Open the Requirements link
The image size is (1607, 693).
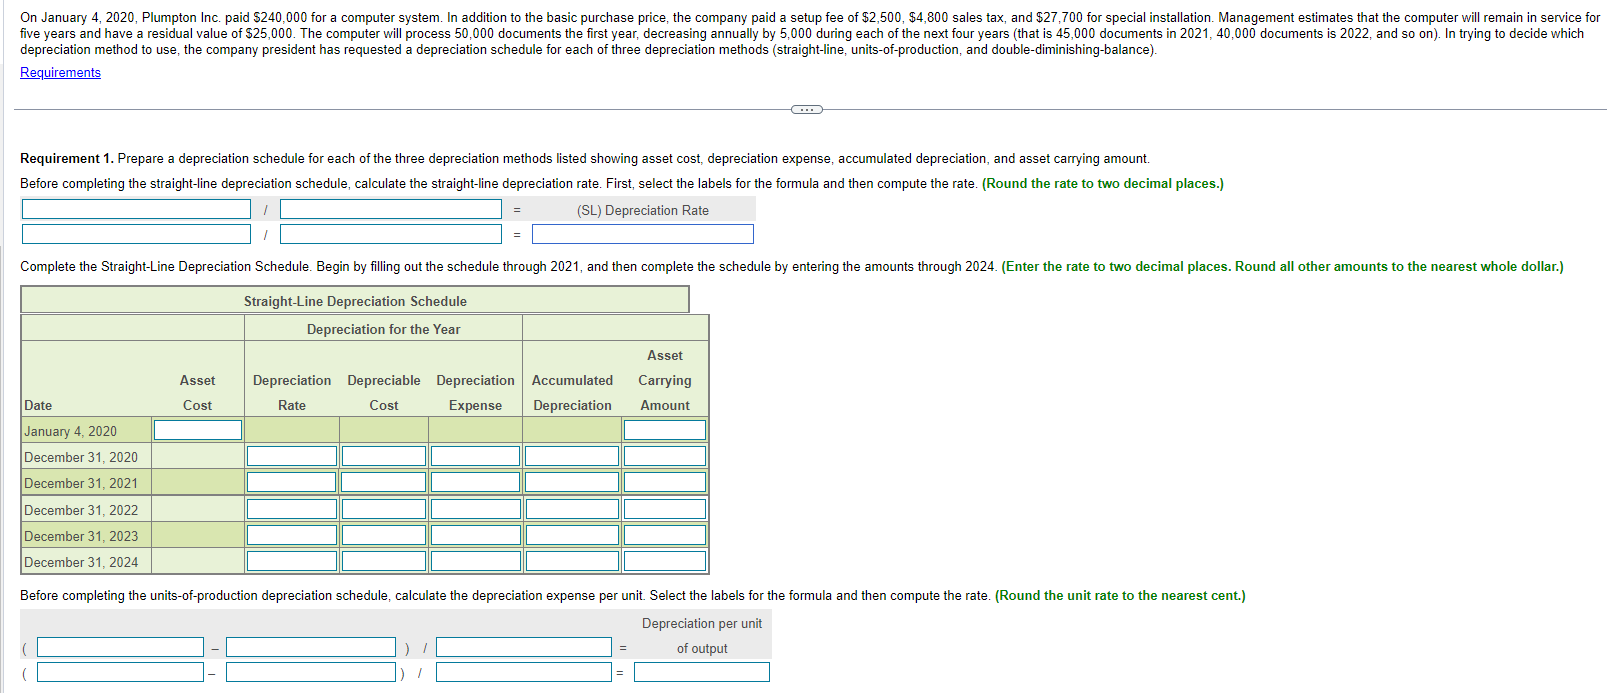[x=60, y=73]
